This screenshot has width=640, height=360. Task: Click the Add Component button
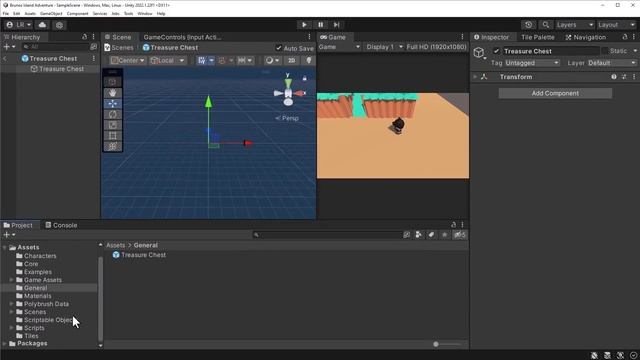(x=555, y=93)
